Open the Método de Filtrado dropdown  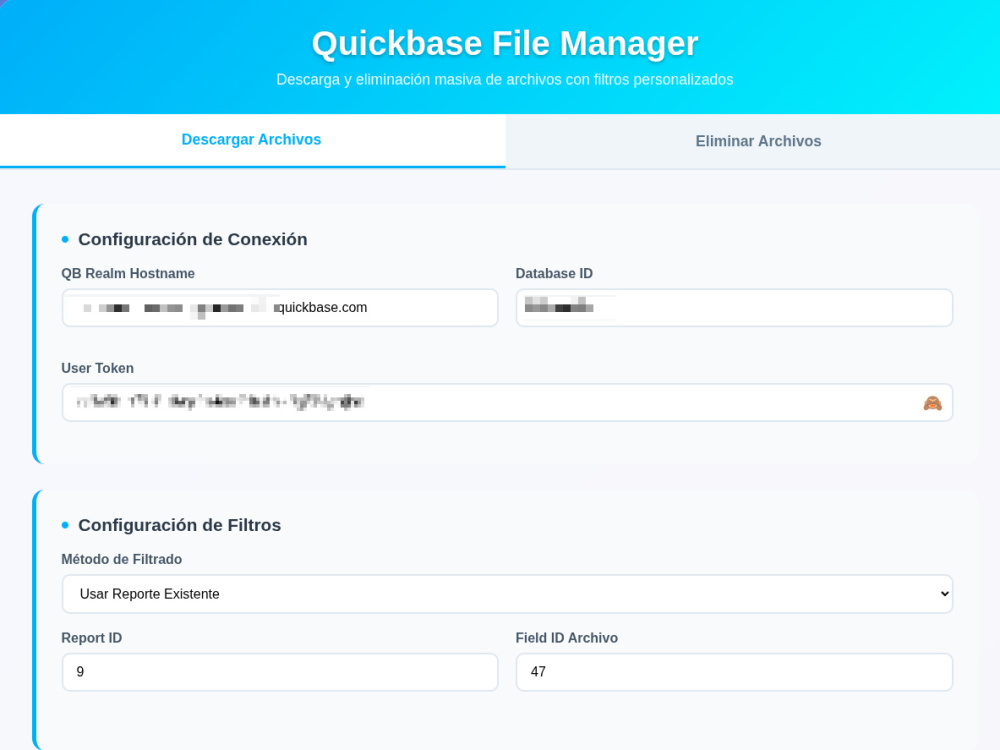(507, 594)
